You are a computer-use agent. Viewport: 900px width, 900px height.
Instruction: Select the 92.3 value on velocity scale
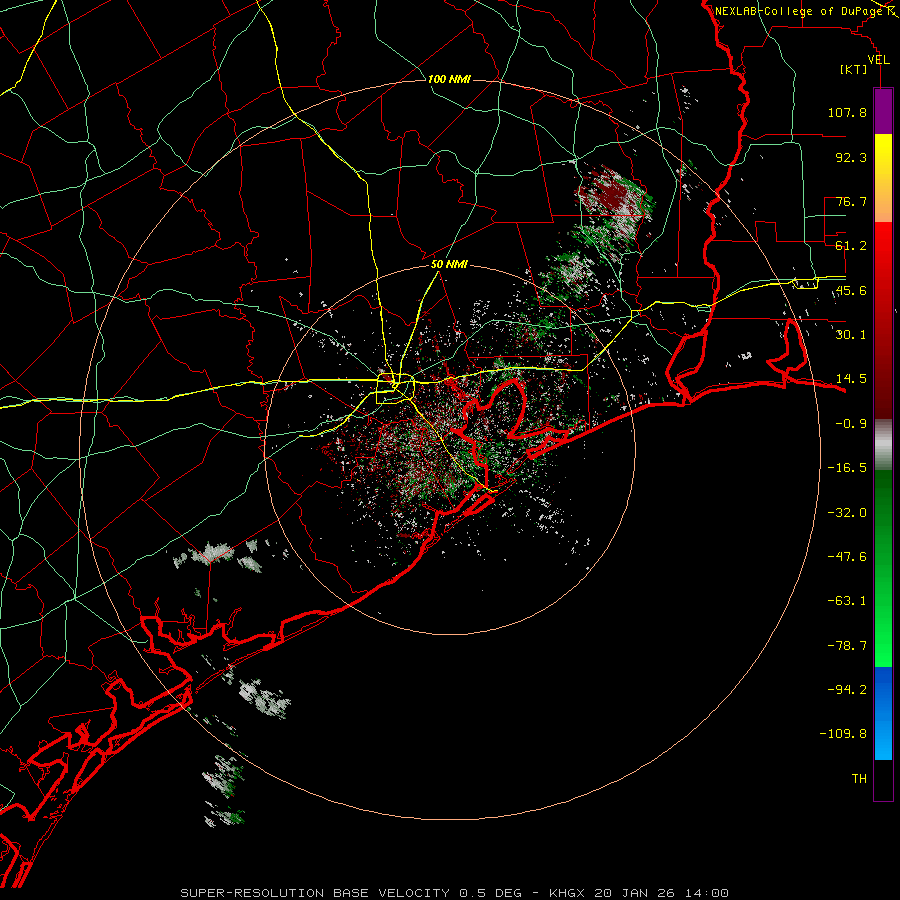pyautogui.click(x=851, y=157)
